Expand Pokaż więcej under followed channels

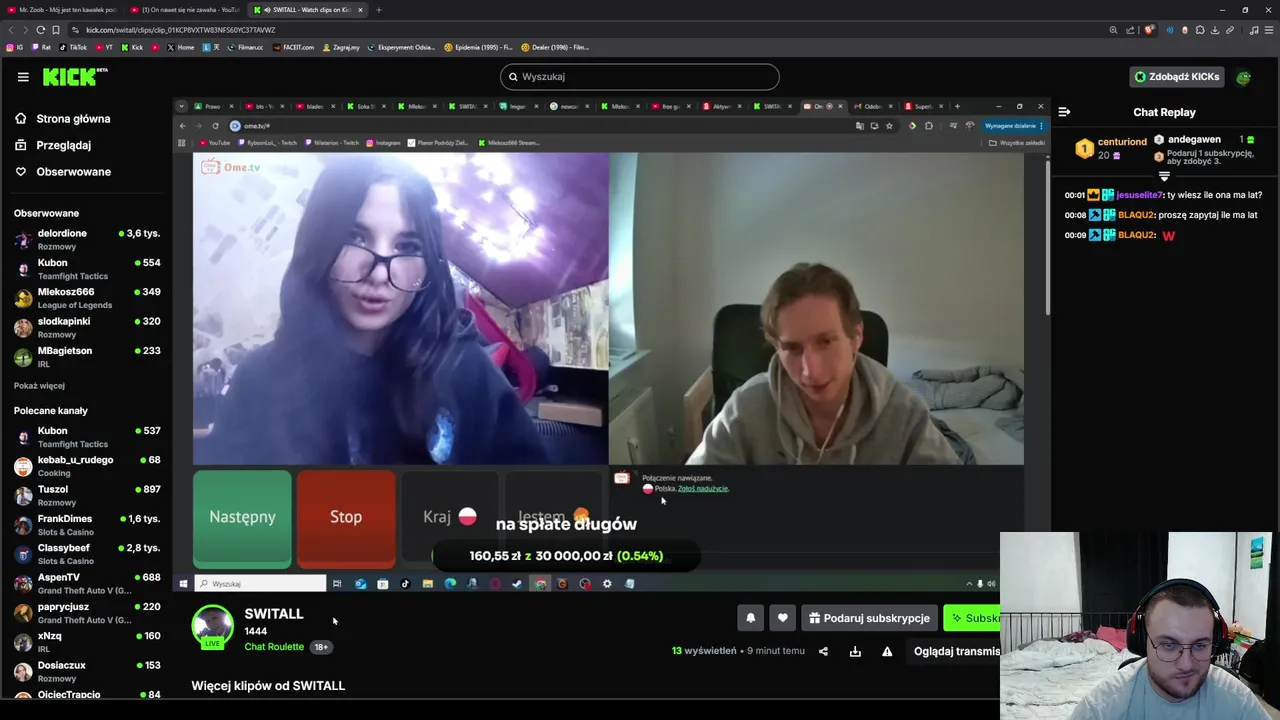coord(39,386)
